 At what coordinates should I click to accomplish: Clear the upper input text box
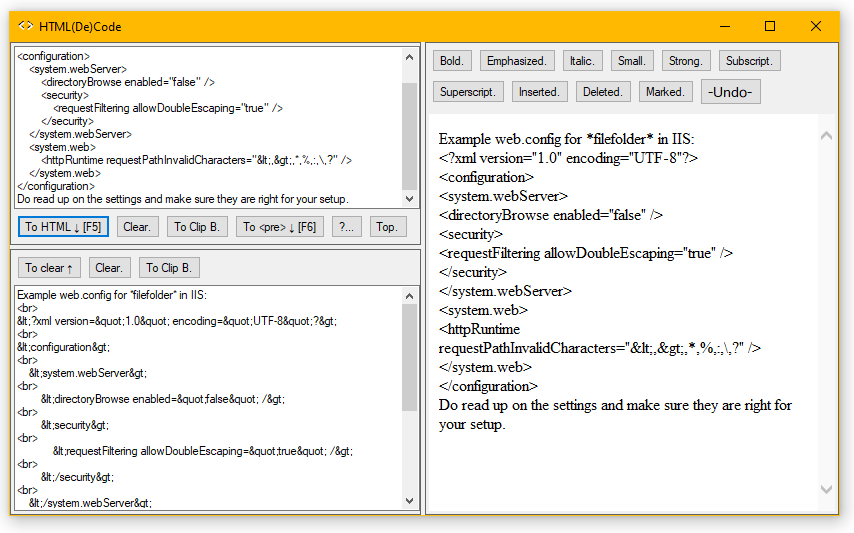click(x=137, y=226)
